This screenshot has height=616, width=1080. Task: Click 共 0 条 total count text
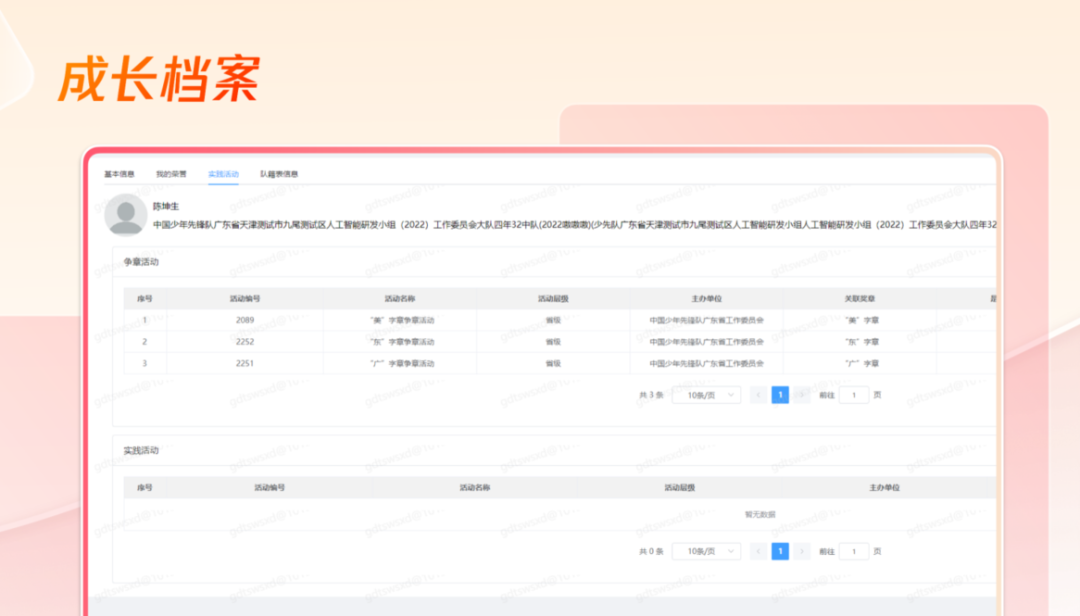(651, 551)
